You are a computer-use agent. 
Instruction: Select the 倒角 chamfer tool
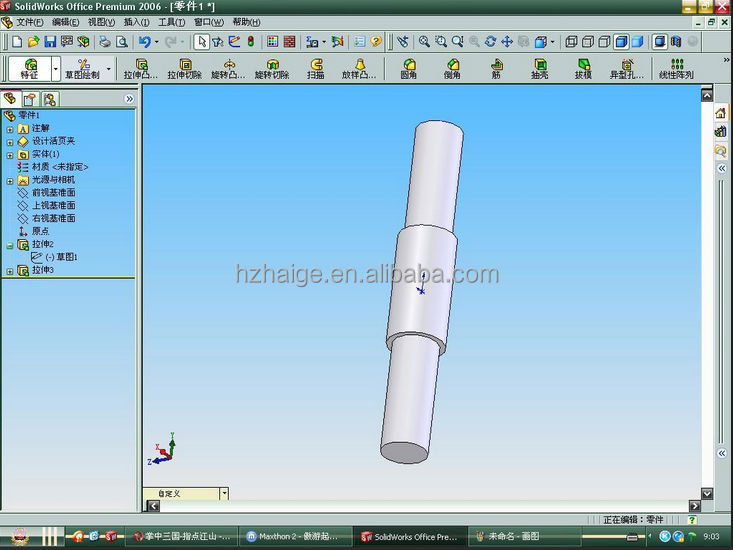tap(452, 68)
